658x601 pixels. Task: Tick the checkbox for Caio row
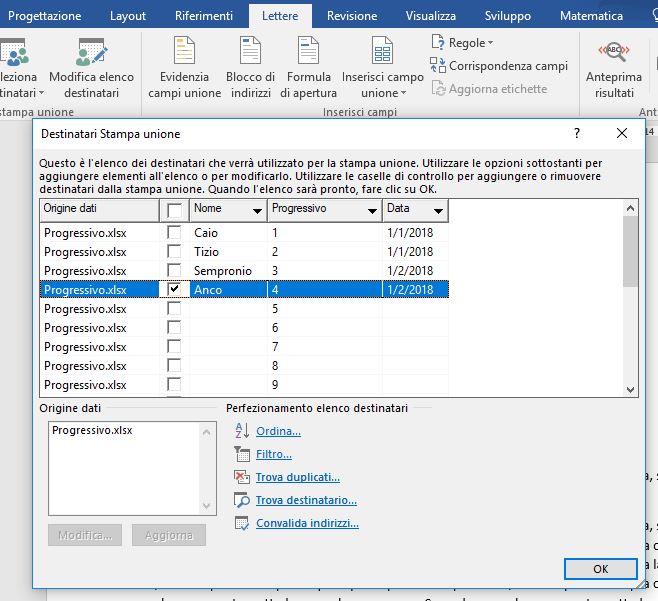pos(174,232)
